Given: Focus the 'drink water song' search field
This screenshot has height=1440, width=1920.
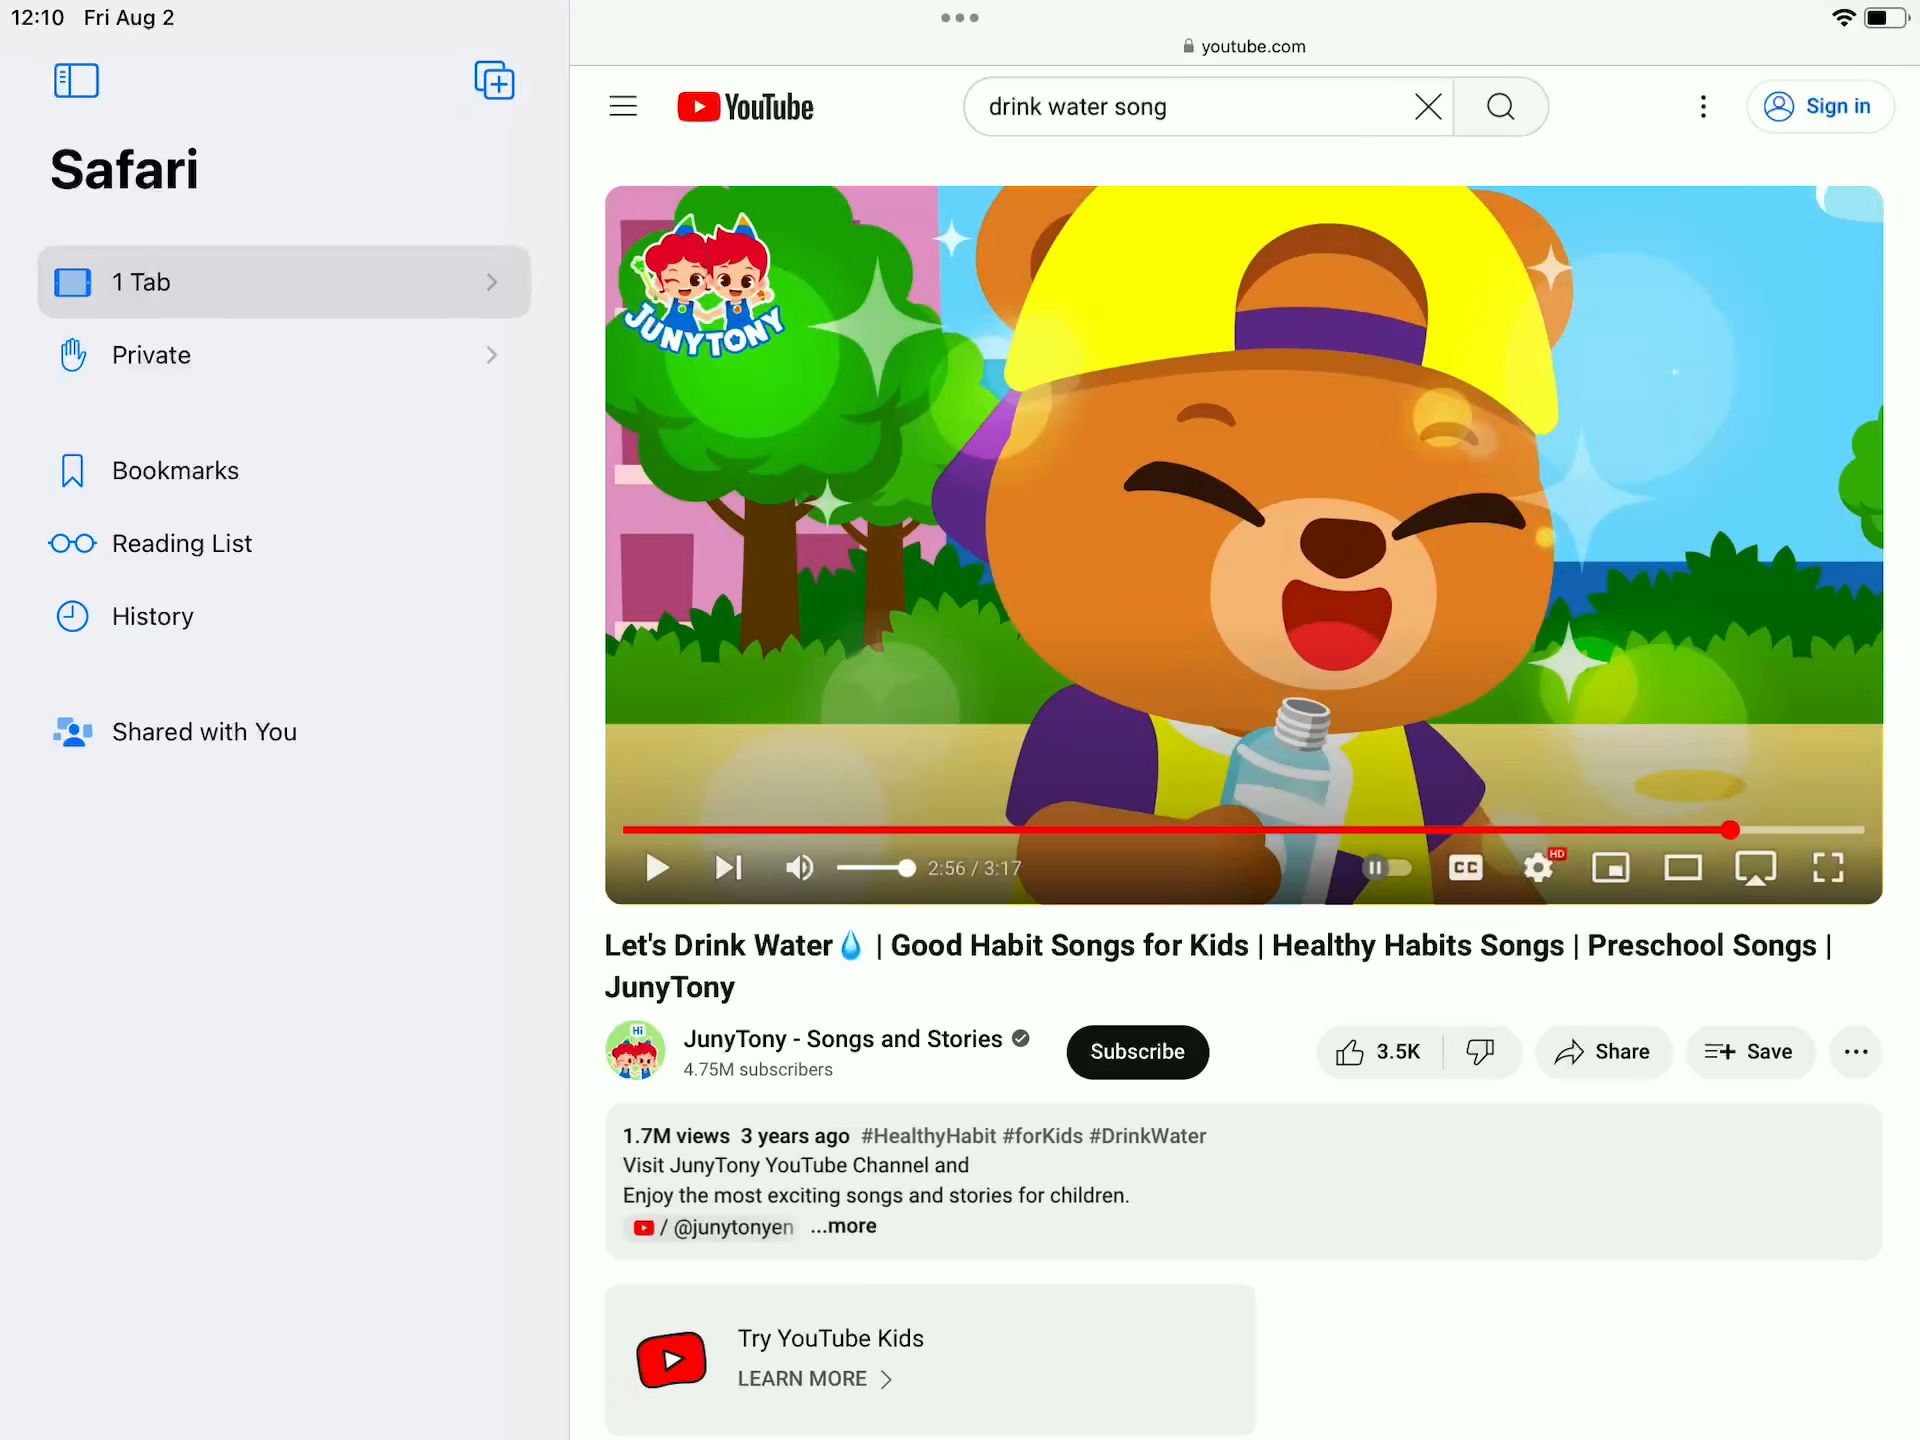Looking at the screenshot, I should tap(1190, 106).
